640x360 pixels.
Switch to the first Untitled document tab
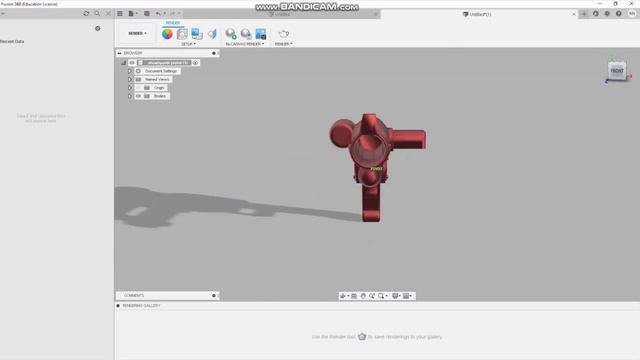click(x=280, y=14)
